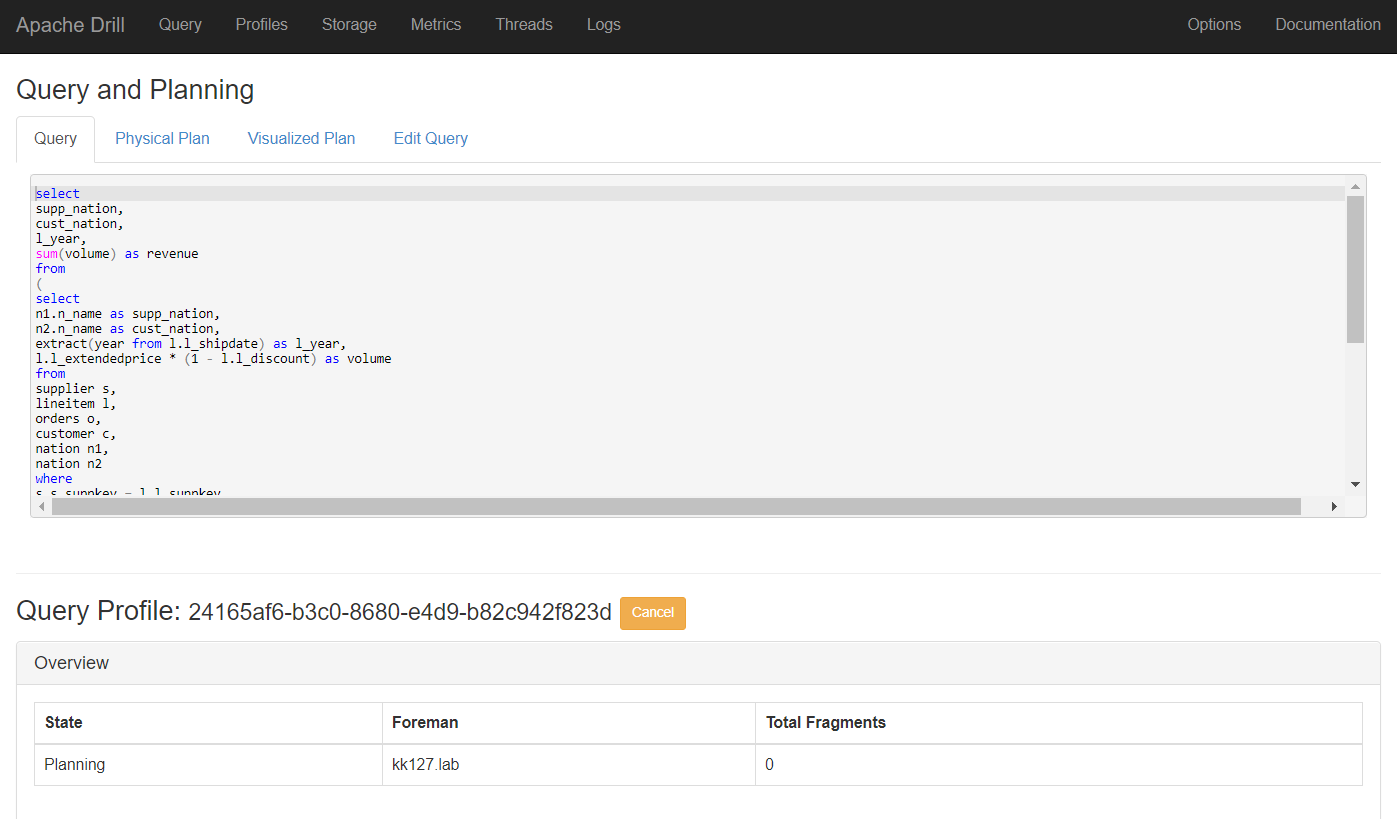Click the vertical scrollbar thumb in editor
Screen dimensions: 1397x819
tap(1355, 269)
